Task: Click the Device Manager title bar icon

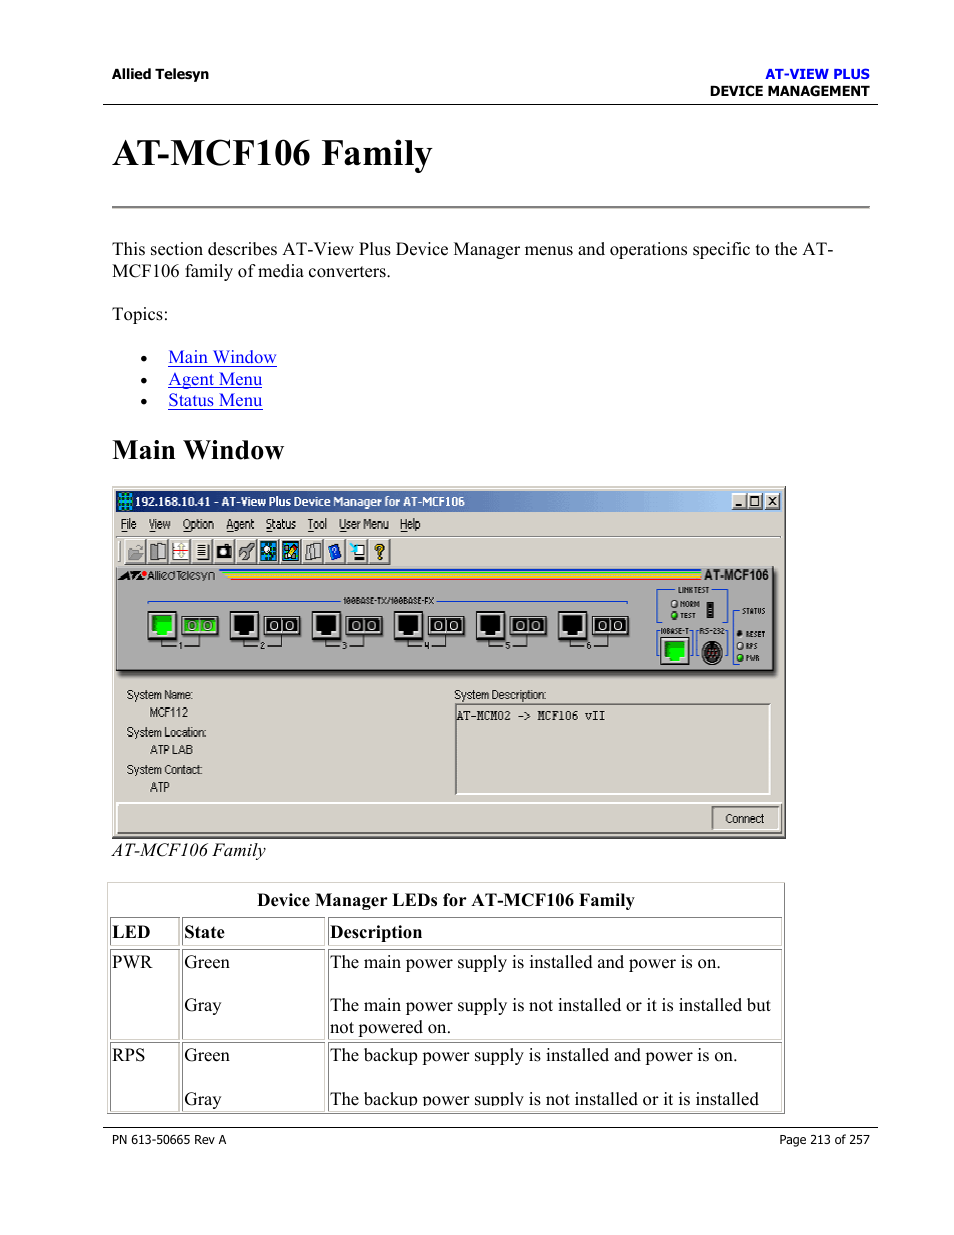Action: 125,501
